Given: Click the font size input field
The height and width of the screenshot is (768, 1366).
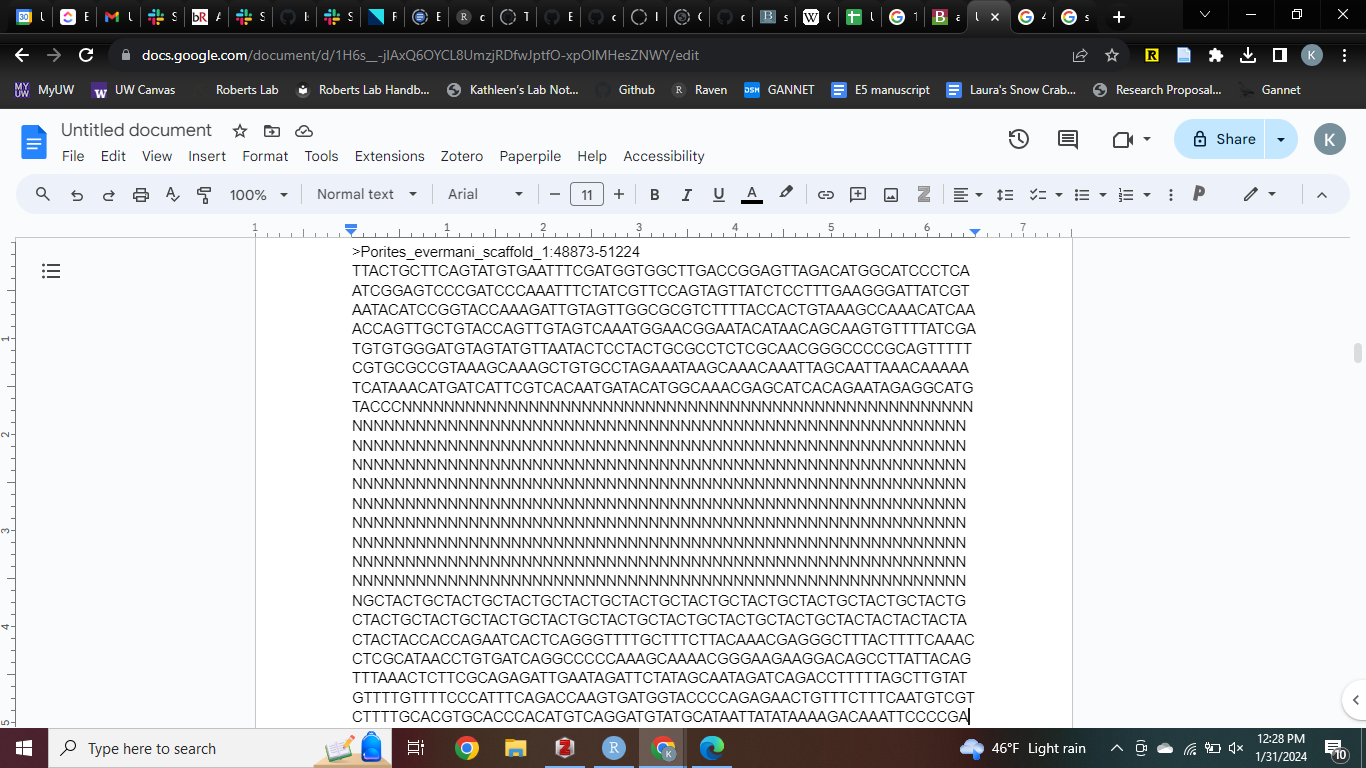Looking at the screenshot, I should [587, 195].
